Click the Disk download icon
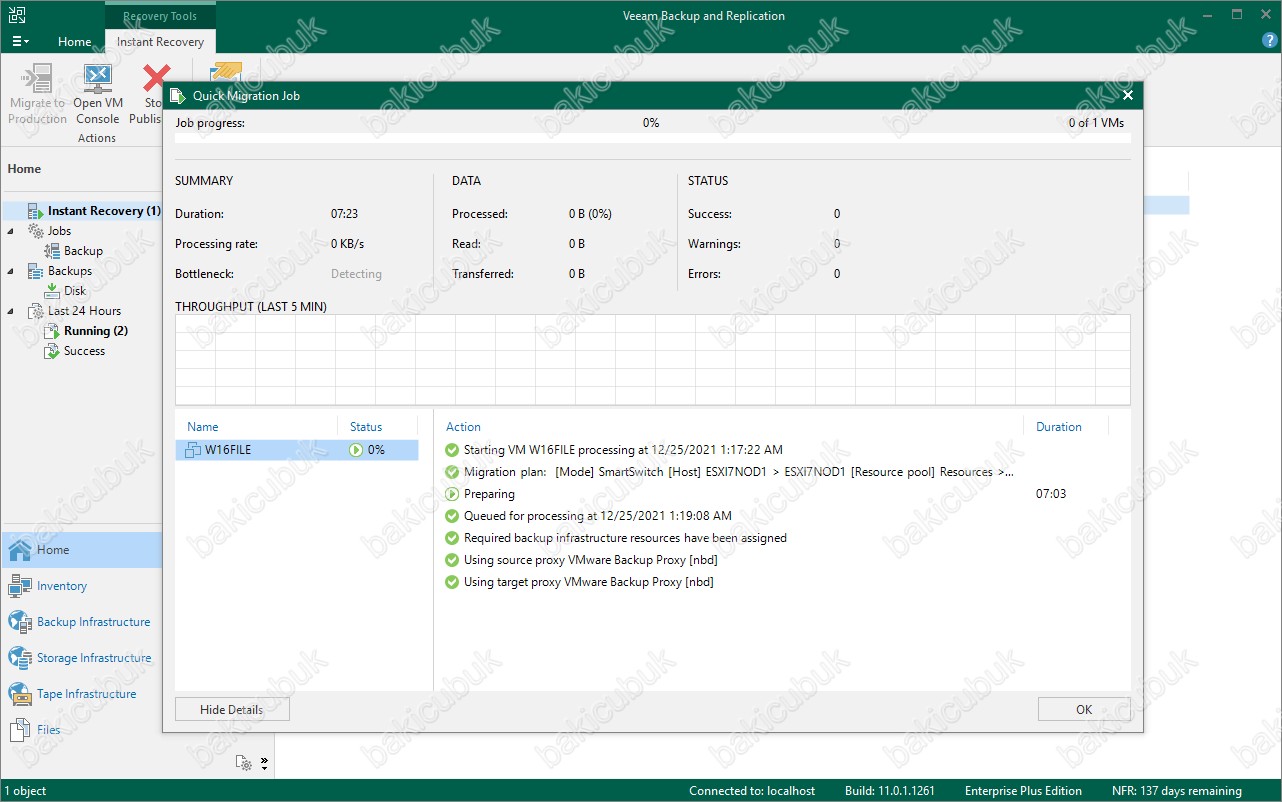The height and width of the screenshot is (802, 1282). coord(52,291)
